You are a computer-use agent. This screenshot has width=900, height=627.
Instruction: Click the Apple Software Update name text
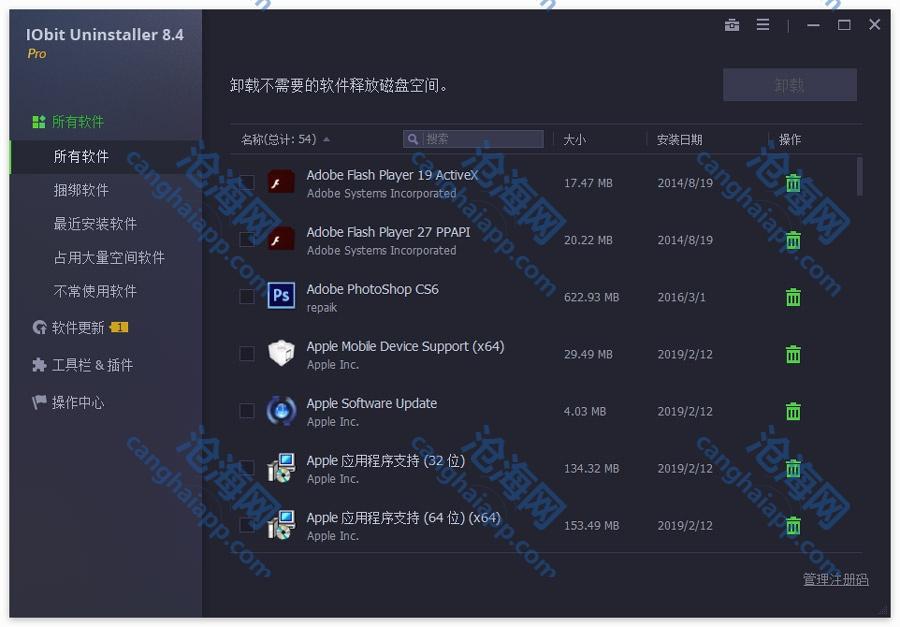pyautogui.click(x=371, y=404)
